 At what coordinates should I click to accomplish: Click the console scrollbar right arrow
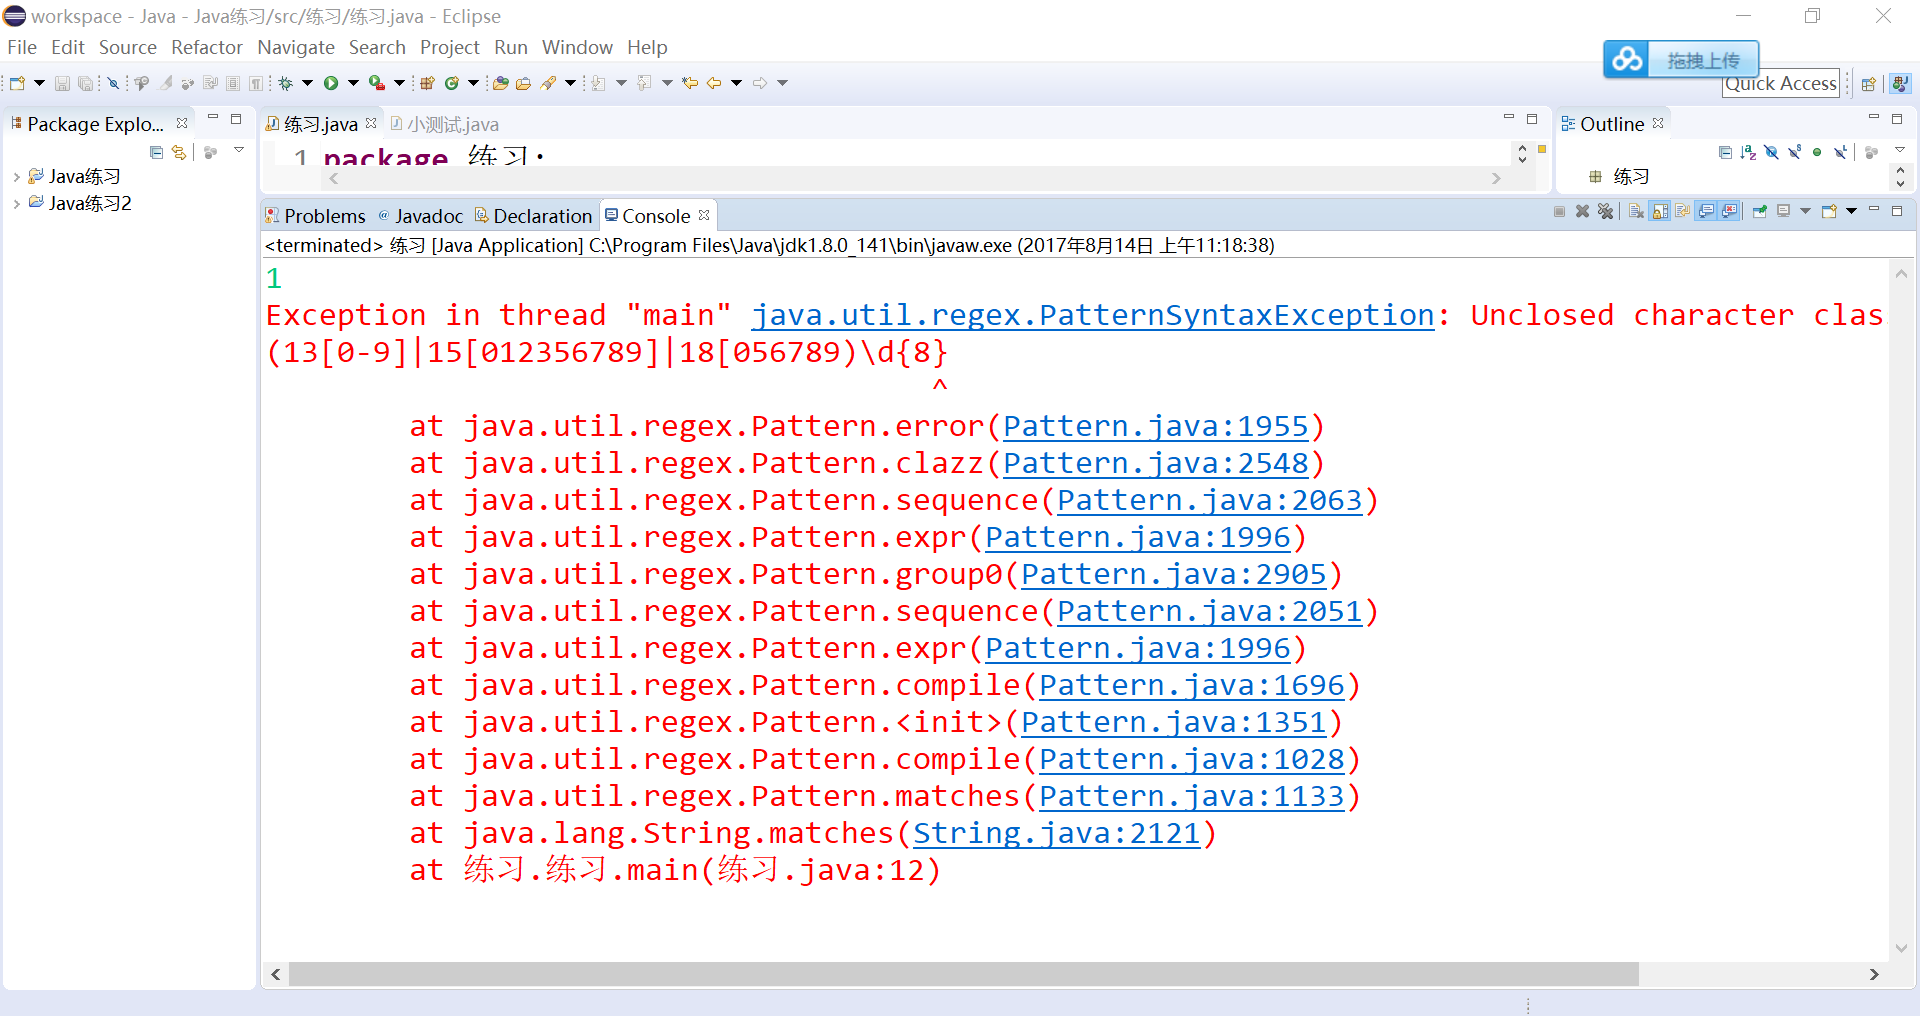(1873, 974)
